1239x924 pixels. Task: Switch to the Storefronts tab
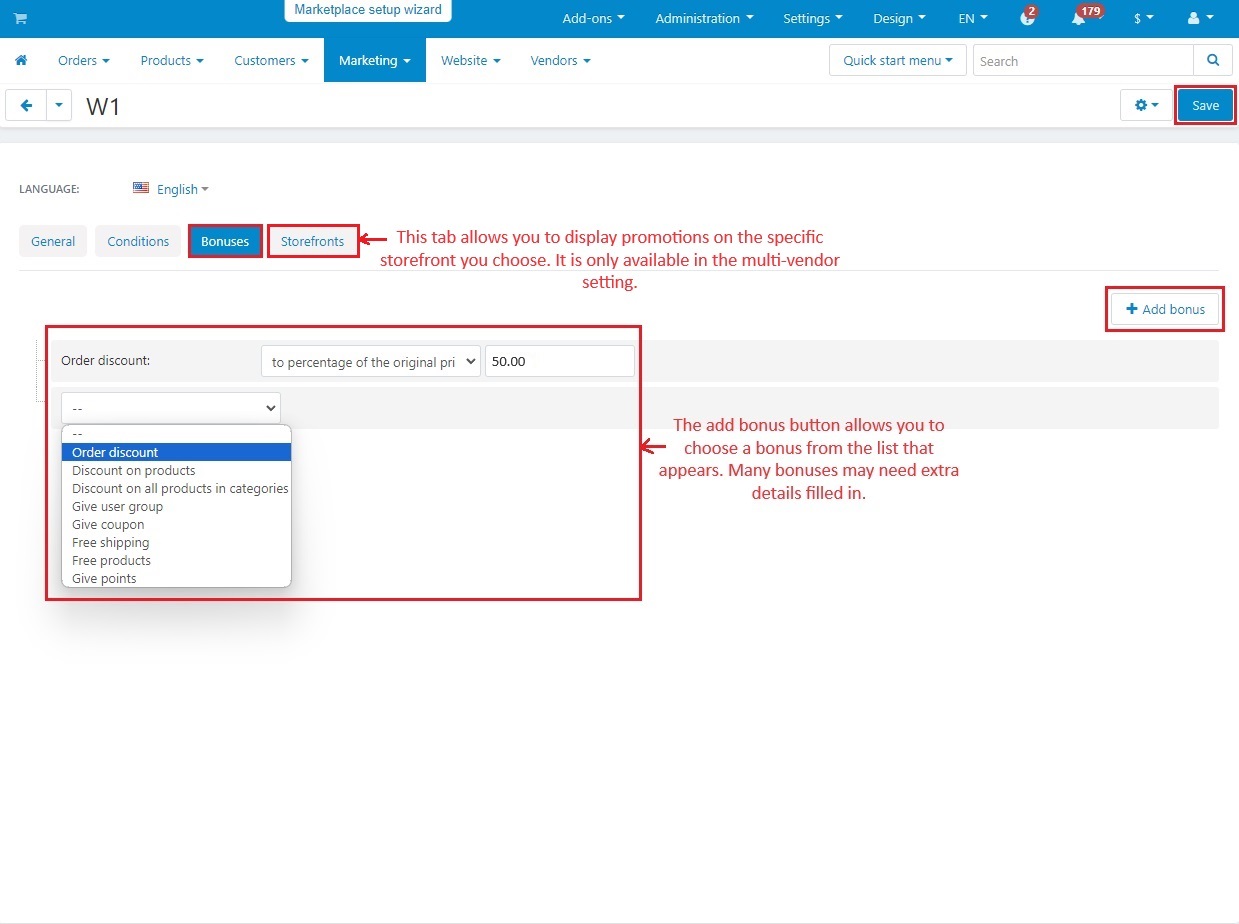click(x=313, y=241)
